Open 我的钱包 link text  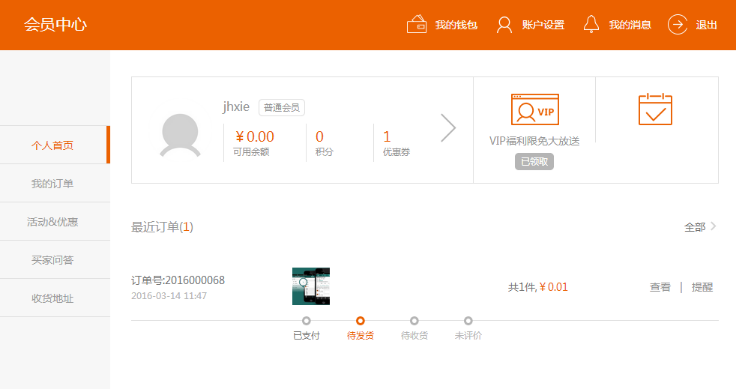(456, 25)
